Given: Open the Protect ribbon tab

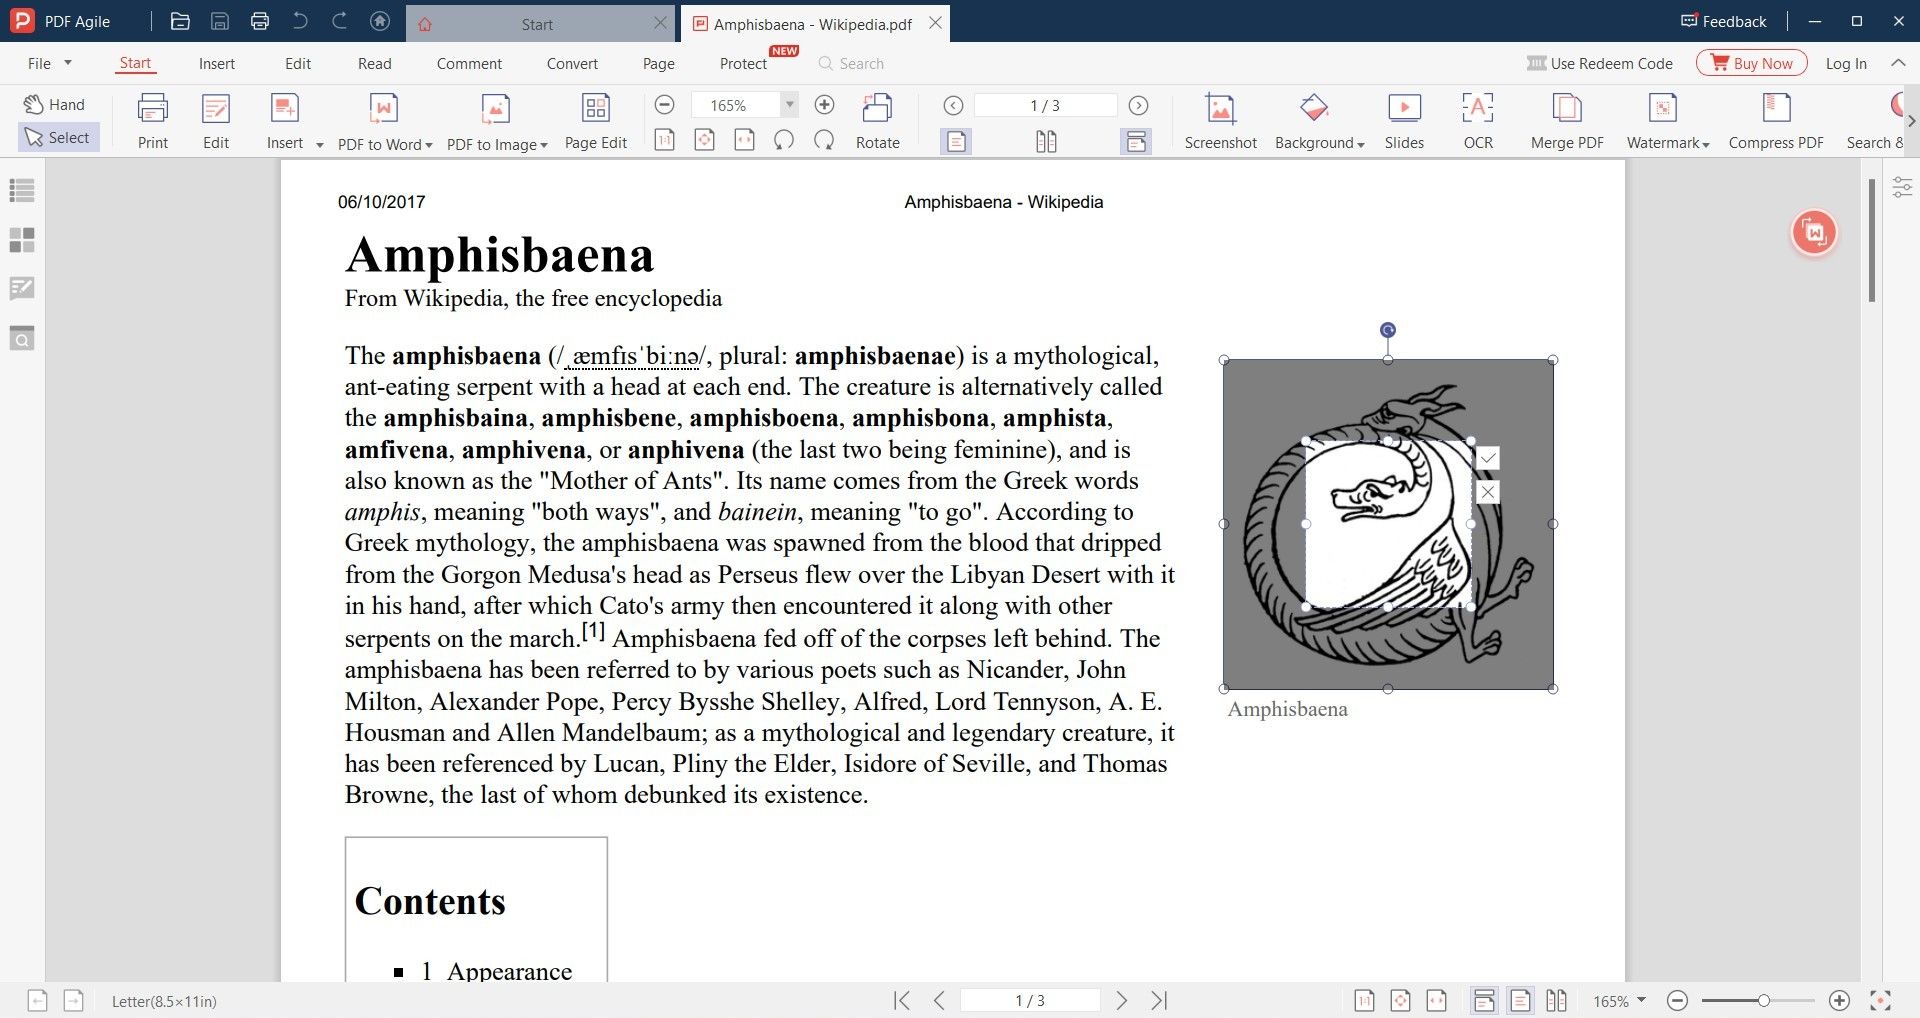Looking at the screenshot, I should [743, 63].
